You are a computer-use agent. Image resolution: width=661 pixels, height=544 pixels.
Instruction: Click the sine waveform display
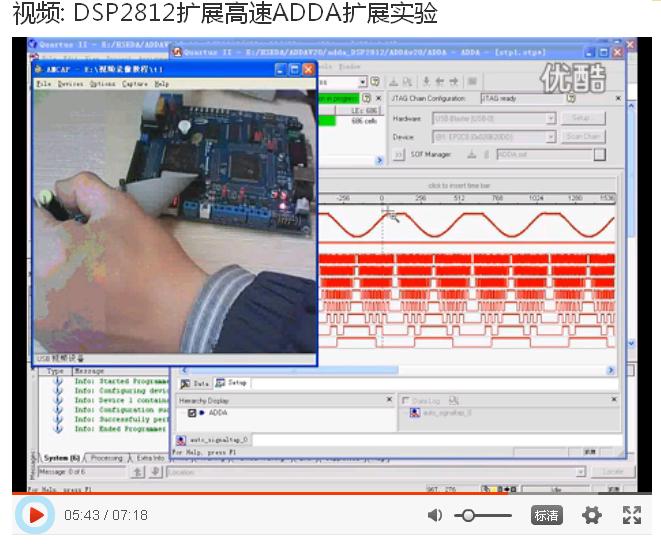(467, 225)
